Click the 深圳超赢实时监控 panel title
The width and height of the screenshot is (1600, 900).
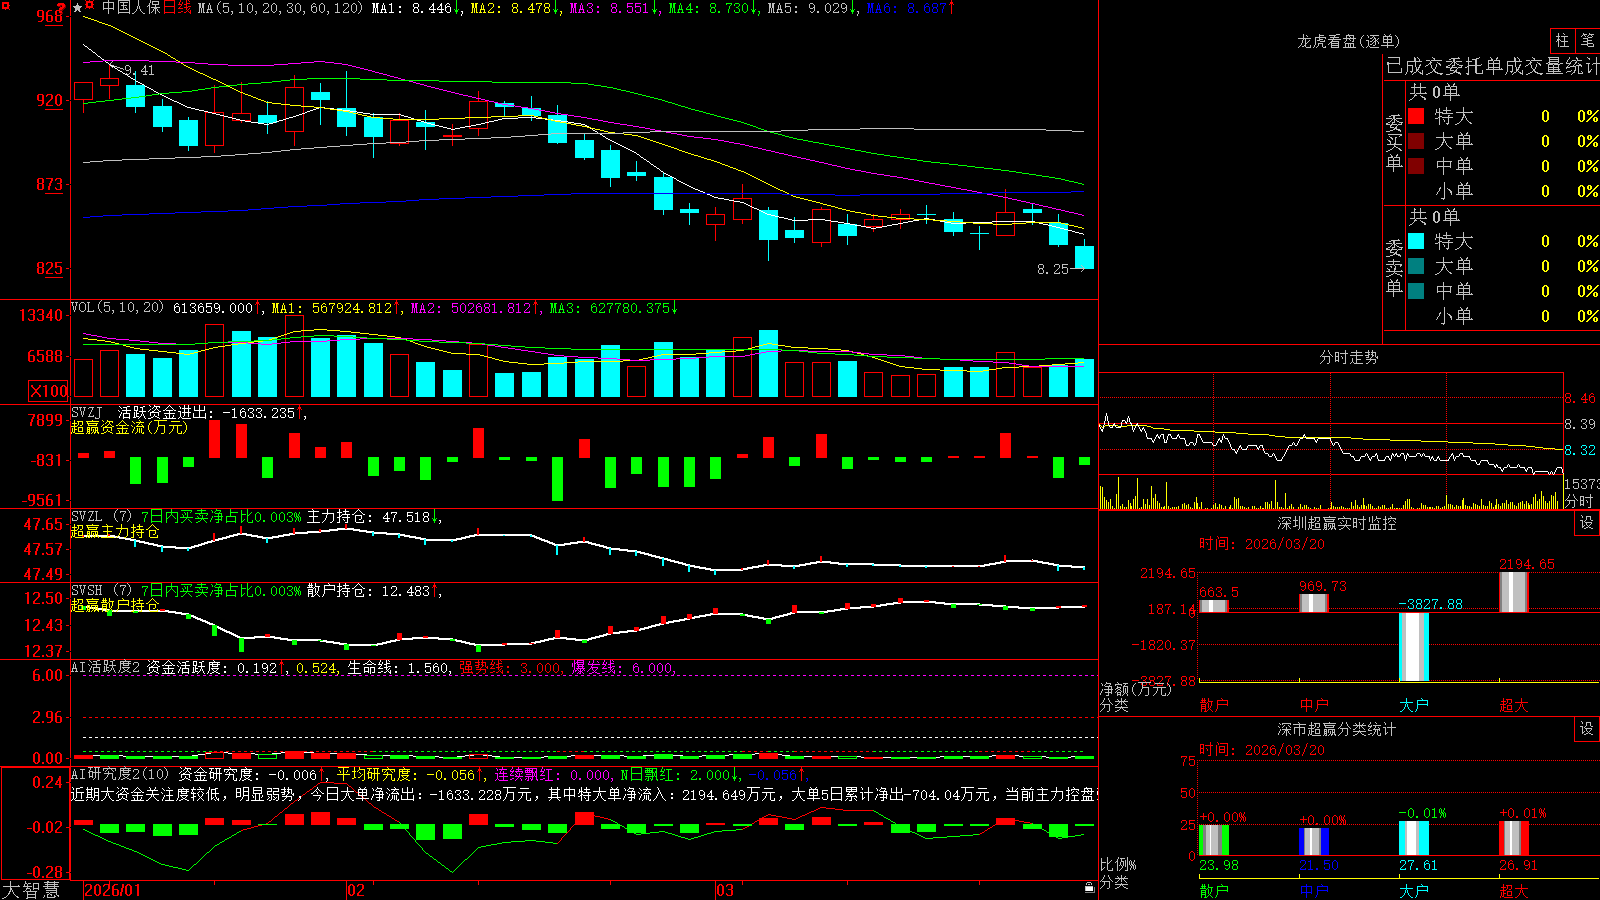pos(1337,523)
